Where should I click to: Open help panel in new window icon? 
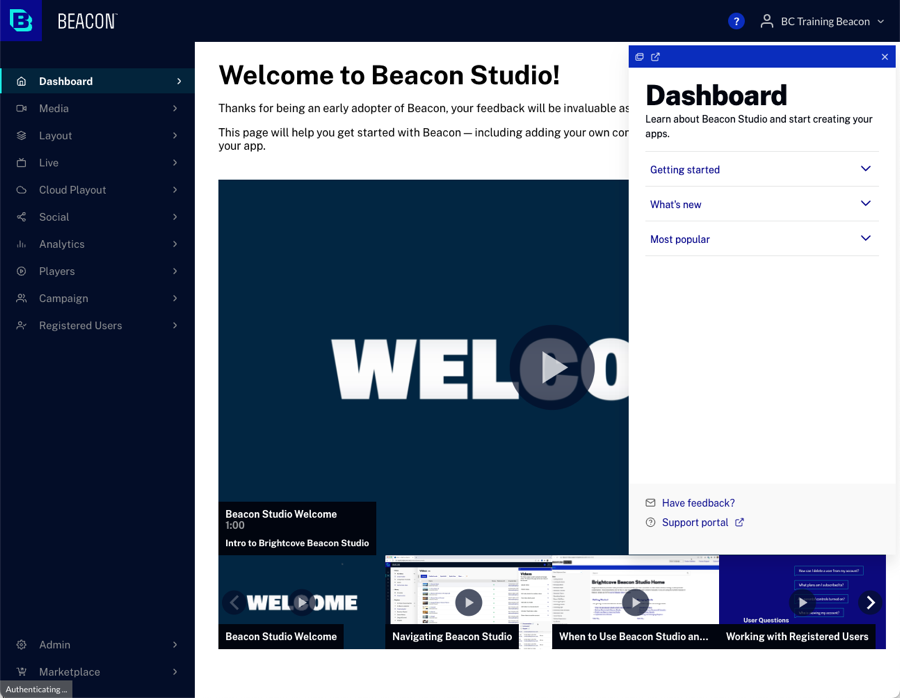pyautogui.click(x=655, y=57)
